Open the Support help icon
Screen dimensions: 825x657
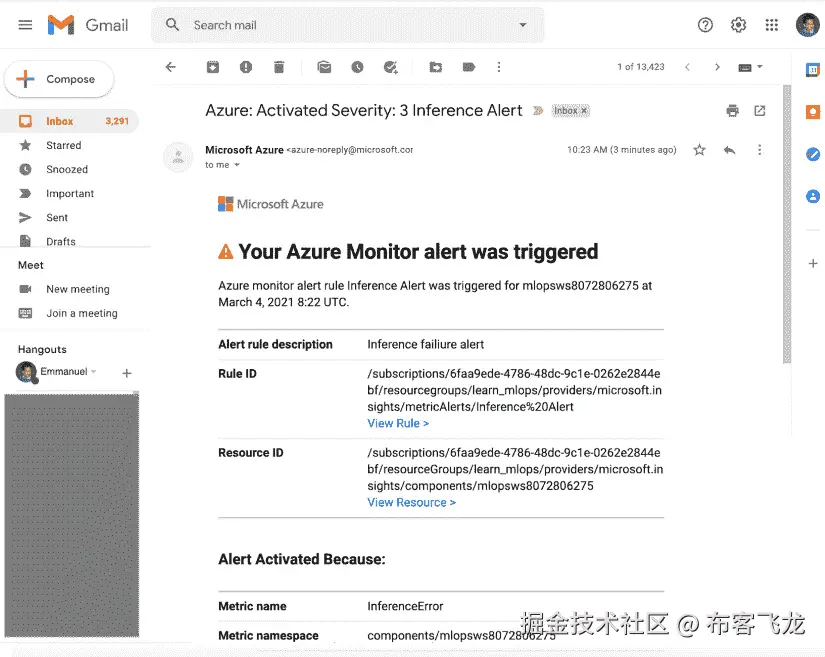[705, 25]
